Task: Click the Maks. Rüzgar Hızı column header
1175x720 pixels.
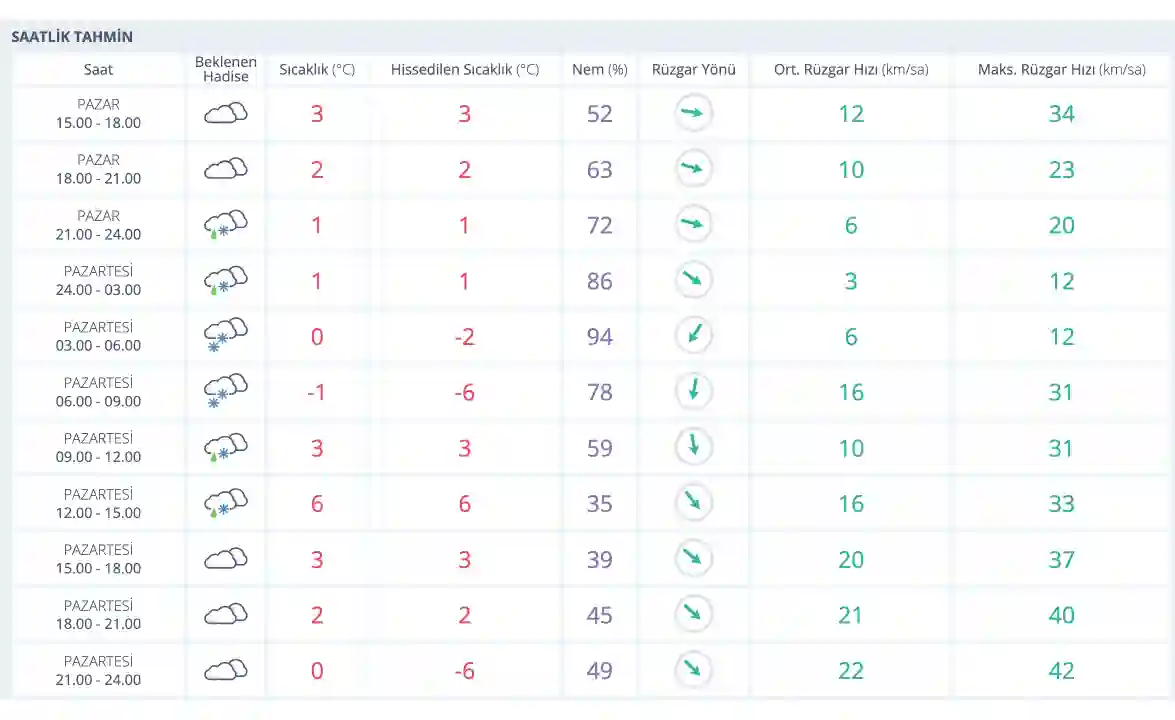Action: pos(1061,70)
